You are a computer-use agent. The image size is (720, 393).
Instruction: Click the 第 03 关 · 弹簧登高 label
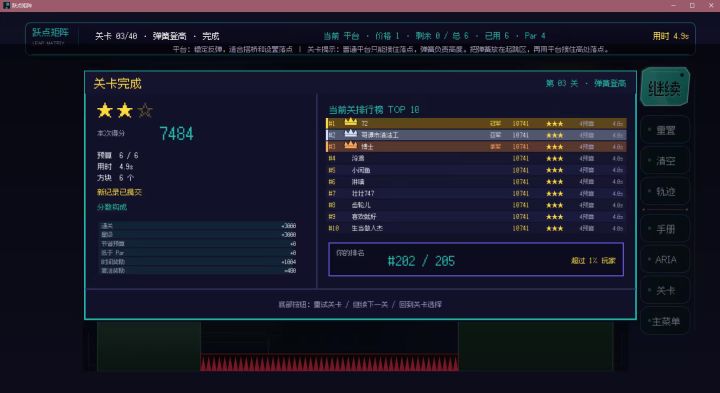[x=585, y=84]
